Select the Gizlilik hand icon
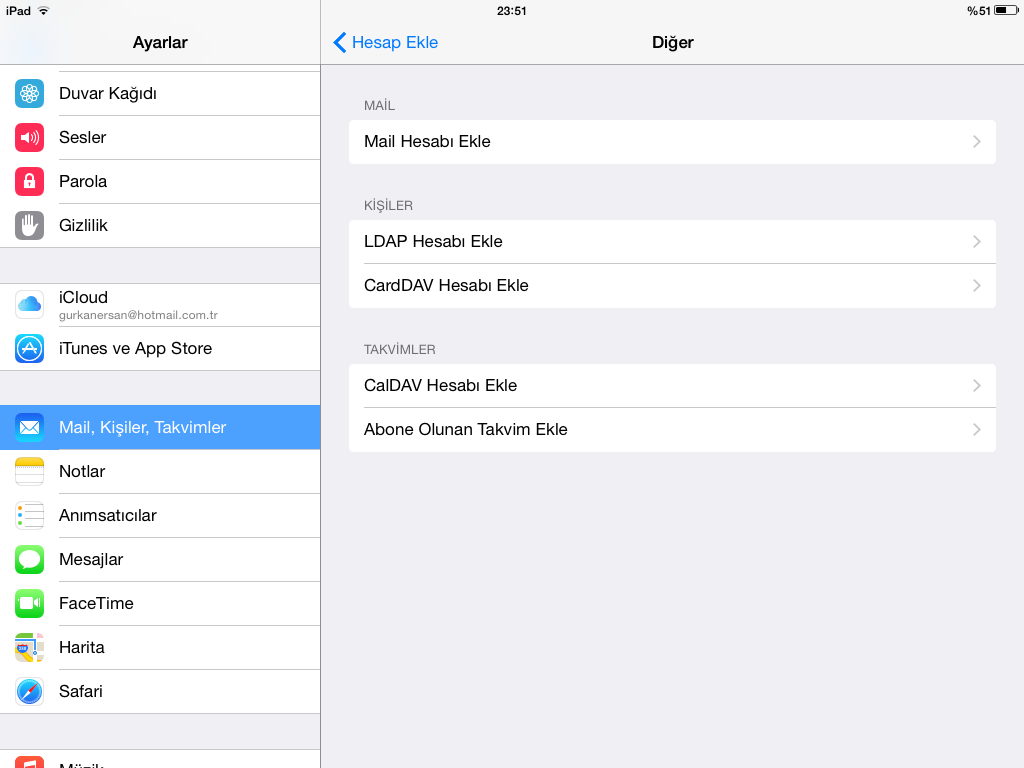 click(29, 225)
